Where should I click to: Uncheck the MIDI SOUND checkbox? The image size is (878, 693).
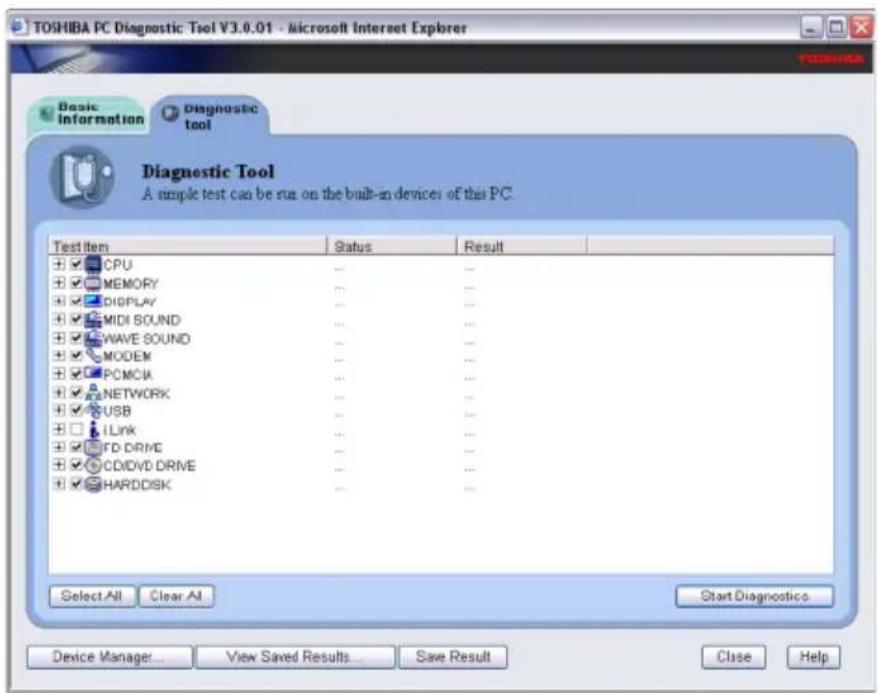[x=77, y=320]
